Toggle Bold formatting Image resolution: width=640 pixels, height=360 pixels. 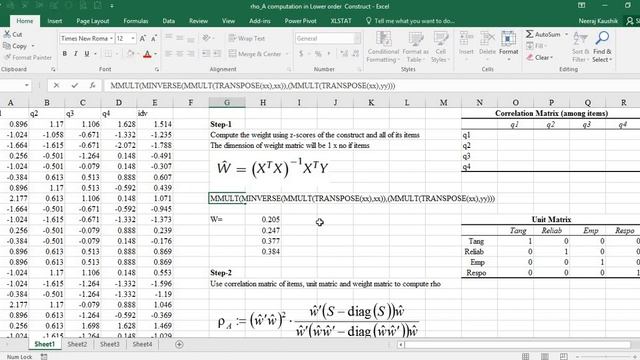point(64,53)
